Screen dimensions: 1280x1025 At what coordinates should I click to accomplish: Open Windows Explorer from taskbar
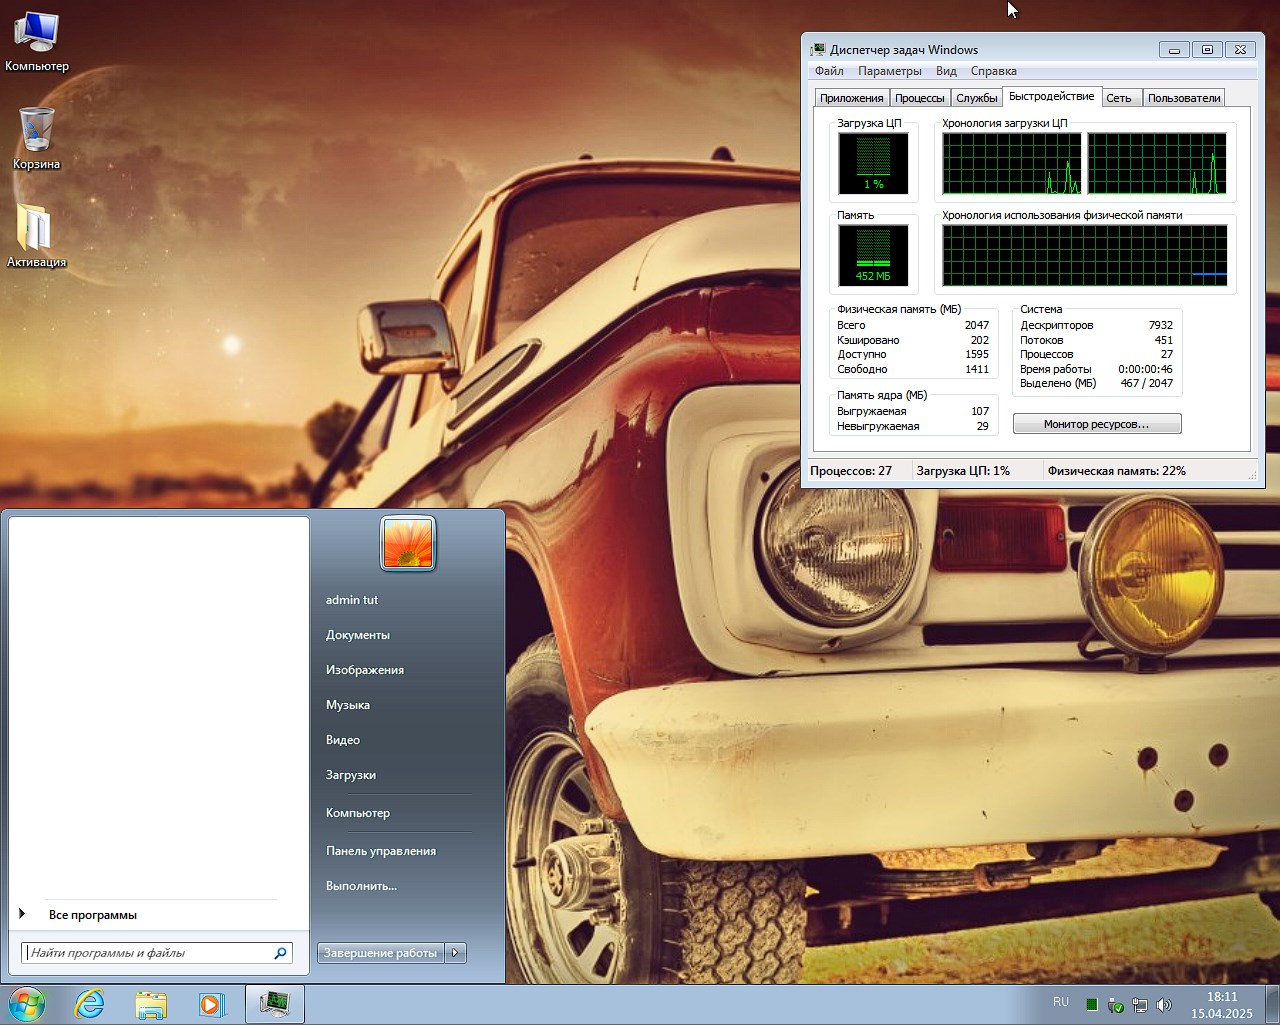click(x=151, y=1004)
